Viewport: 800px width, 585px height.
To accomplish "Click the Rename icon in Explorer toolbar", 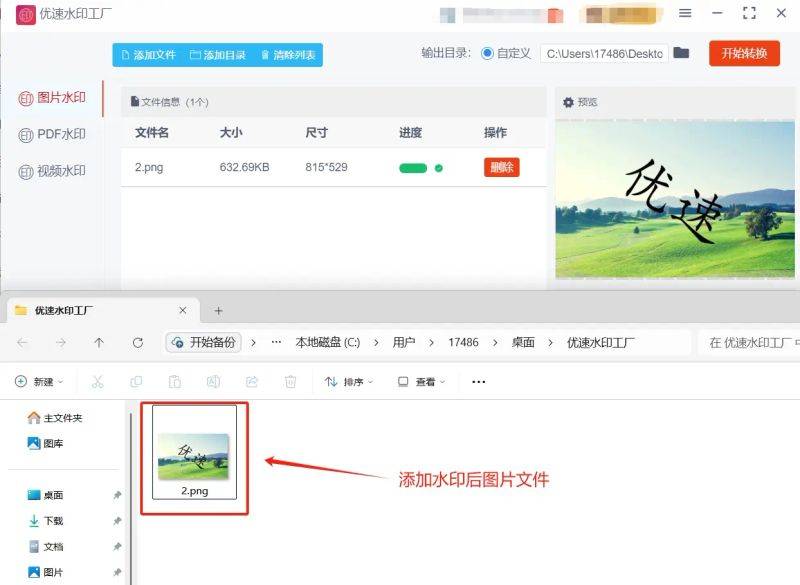I will pos(213,381).
